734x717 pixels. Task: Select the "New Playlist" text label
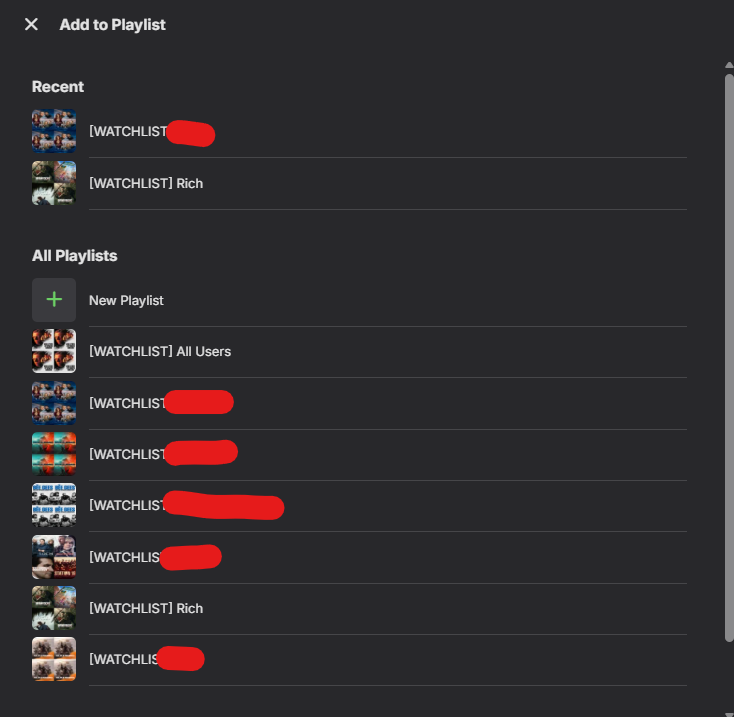126,300
